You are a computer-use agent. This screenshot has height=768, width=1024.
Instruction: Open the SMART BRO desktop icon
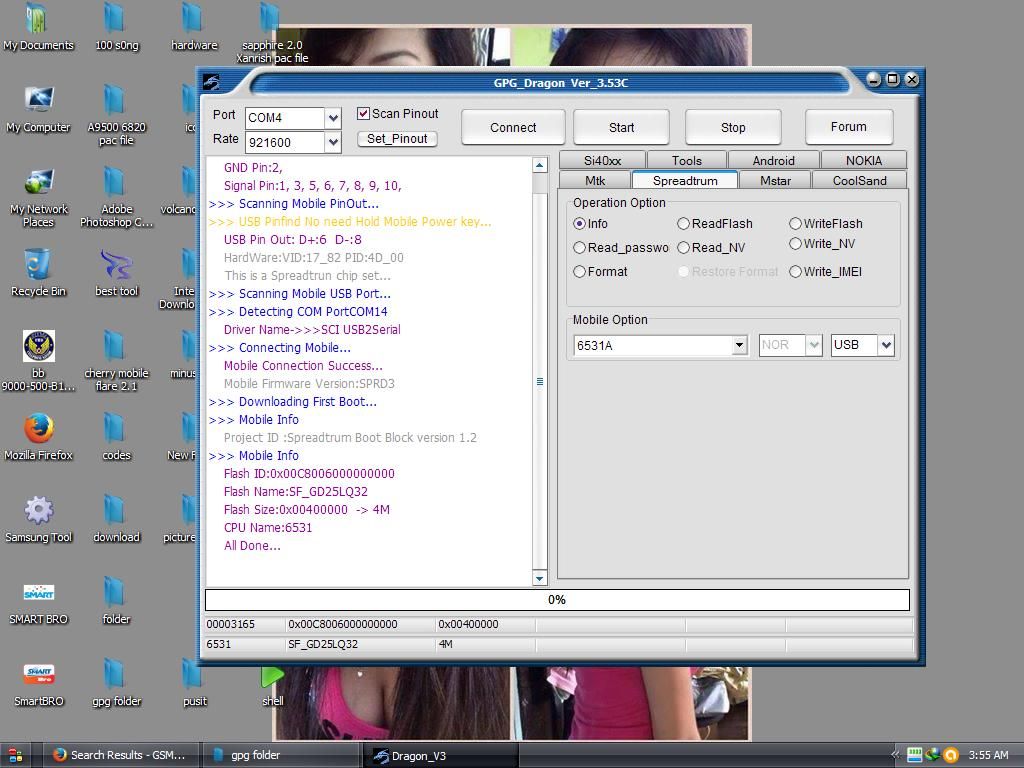[x=38, y=594]
